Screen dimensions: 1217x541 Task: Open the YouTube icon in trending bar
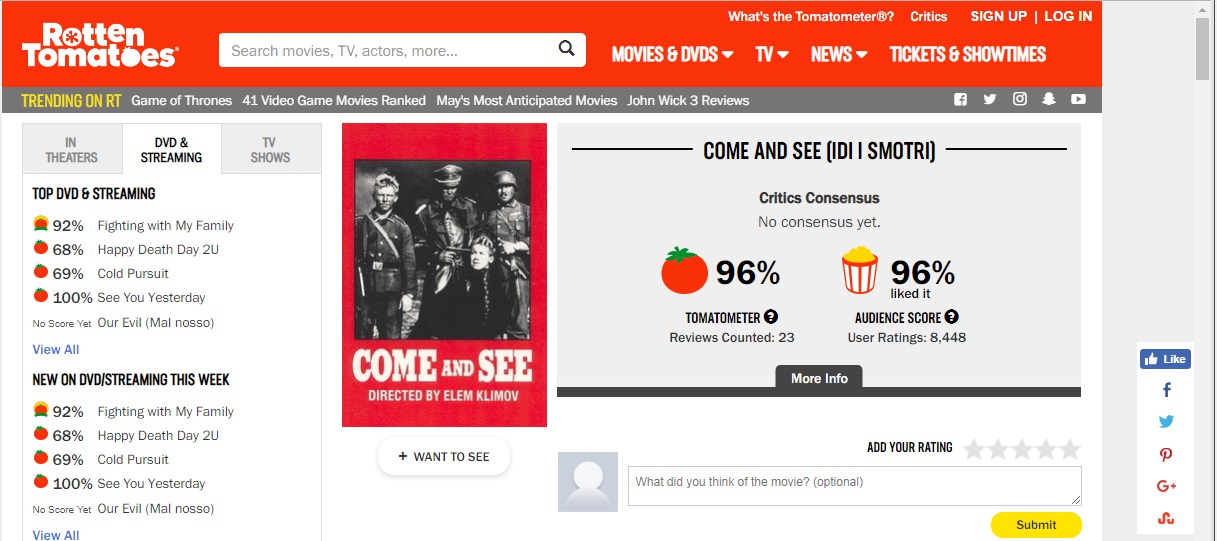click(1078, 99)
